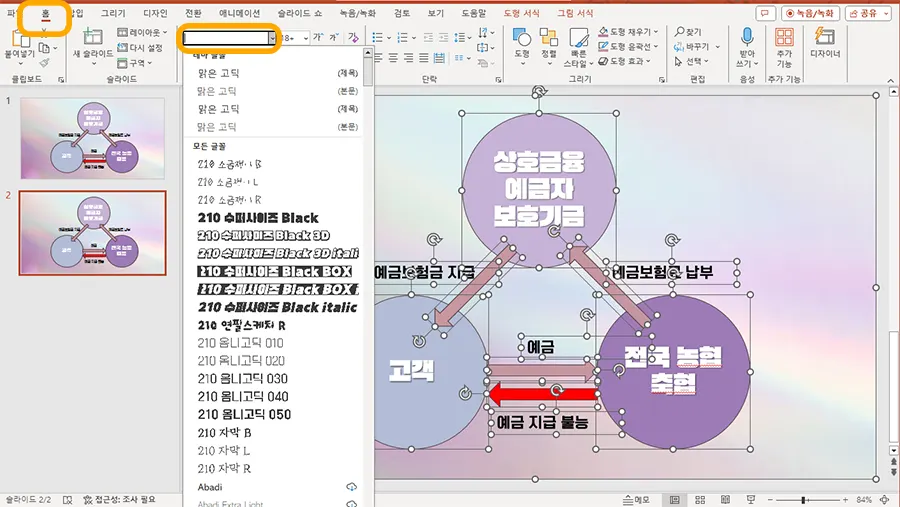
Task: Click the rotate handle of the top circle
Action: click(539, 91)
